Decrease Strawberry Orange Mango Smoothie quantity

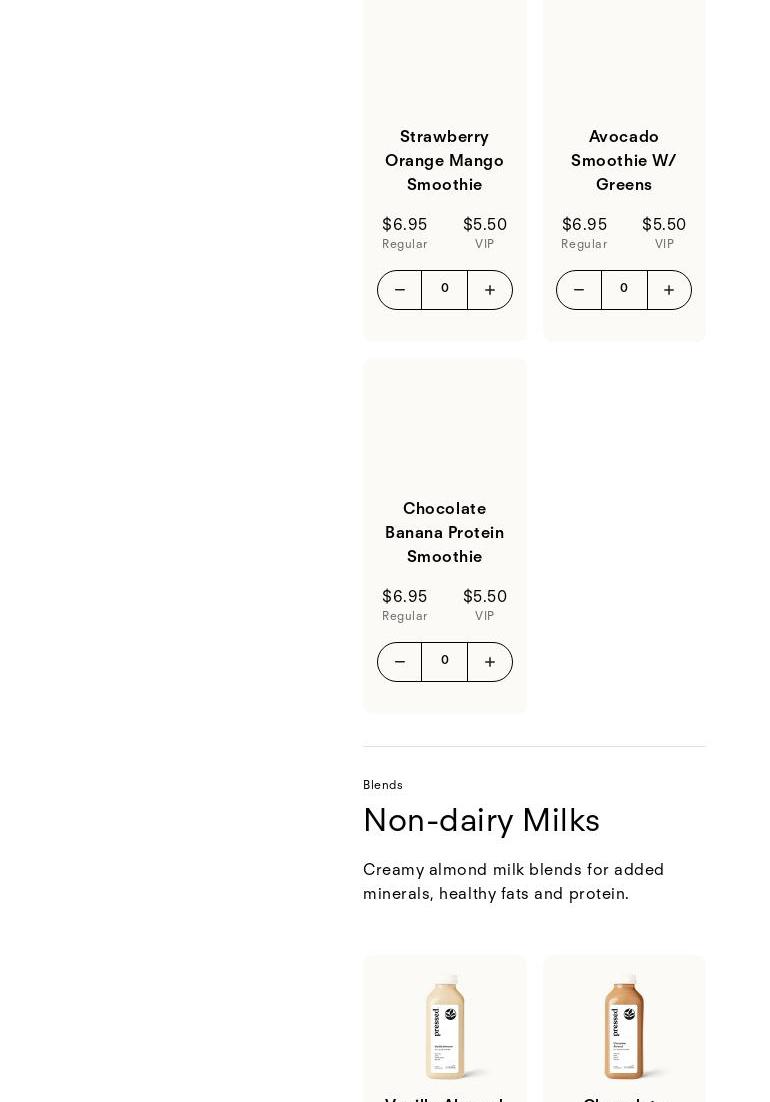(x=399, y=290)
